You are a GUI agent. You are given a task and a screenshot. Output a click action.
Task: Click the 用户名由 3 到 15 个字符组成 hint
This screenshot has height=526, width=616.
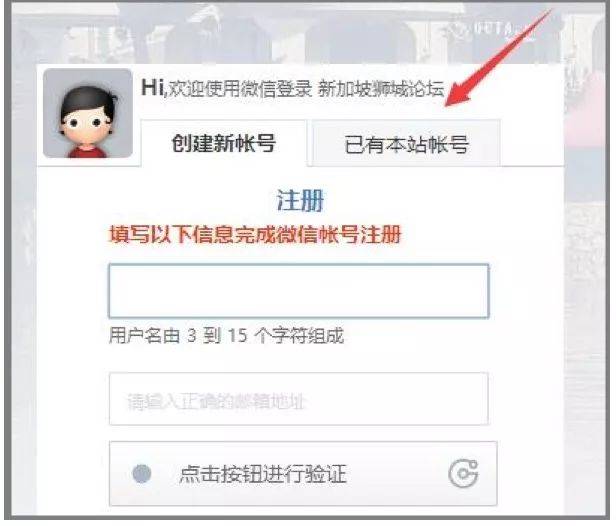[226, 336]
